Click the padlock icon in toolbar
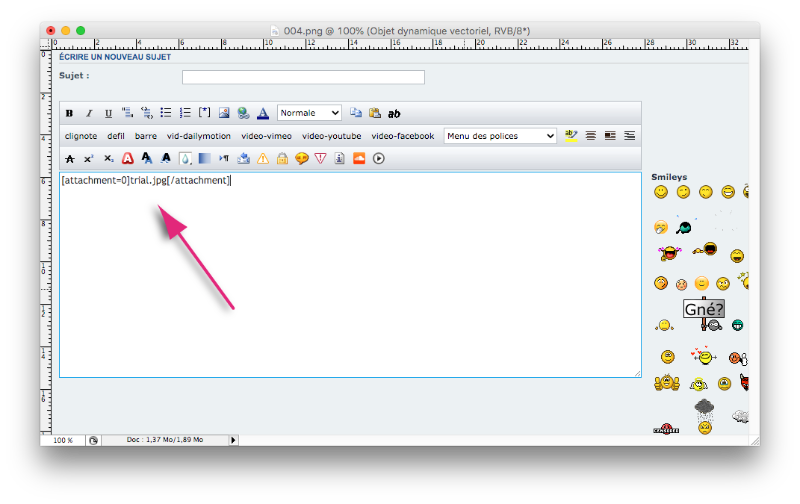Viewport: 800px width, 504px height. pos(282,158)
